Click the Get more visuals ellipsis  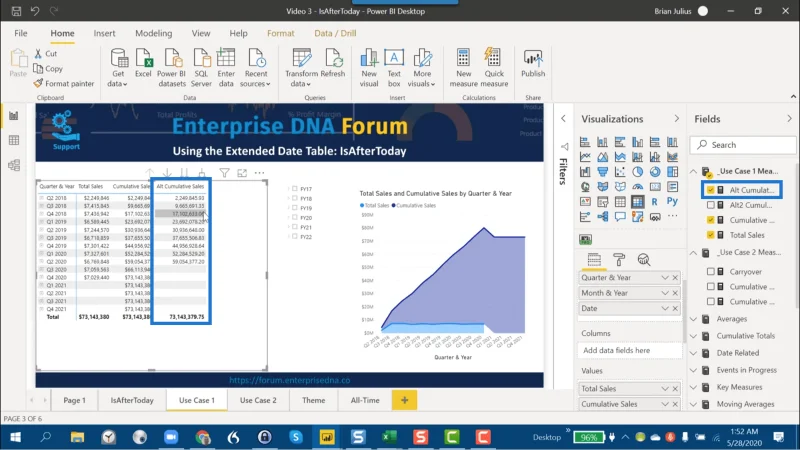tap(672, 216)
